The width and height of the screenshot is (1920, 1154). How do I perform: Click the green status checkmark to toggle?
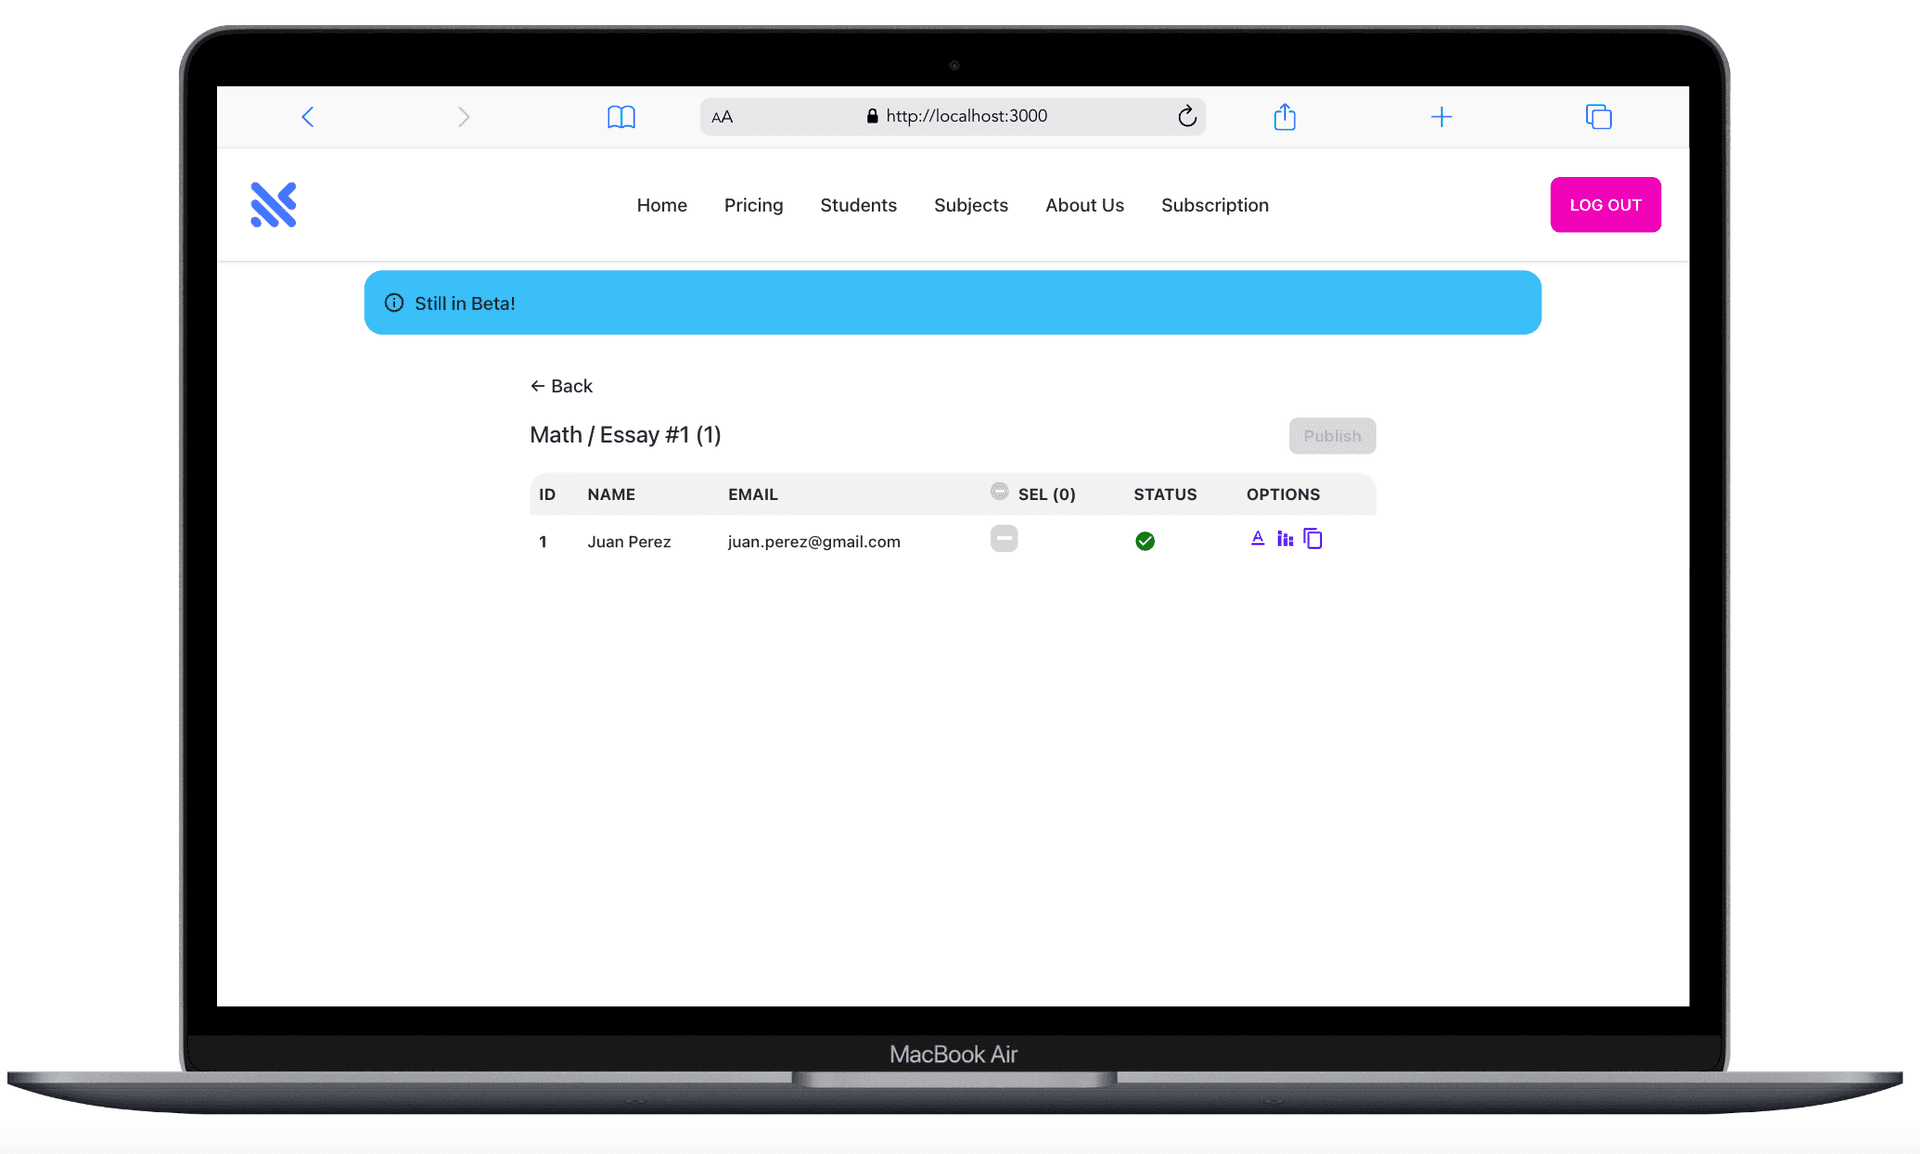point(1145,538)
